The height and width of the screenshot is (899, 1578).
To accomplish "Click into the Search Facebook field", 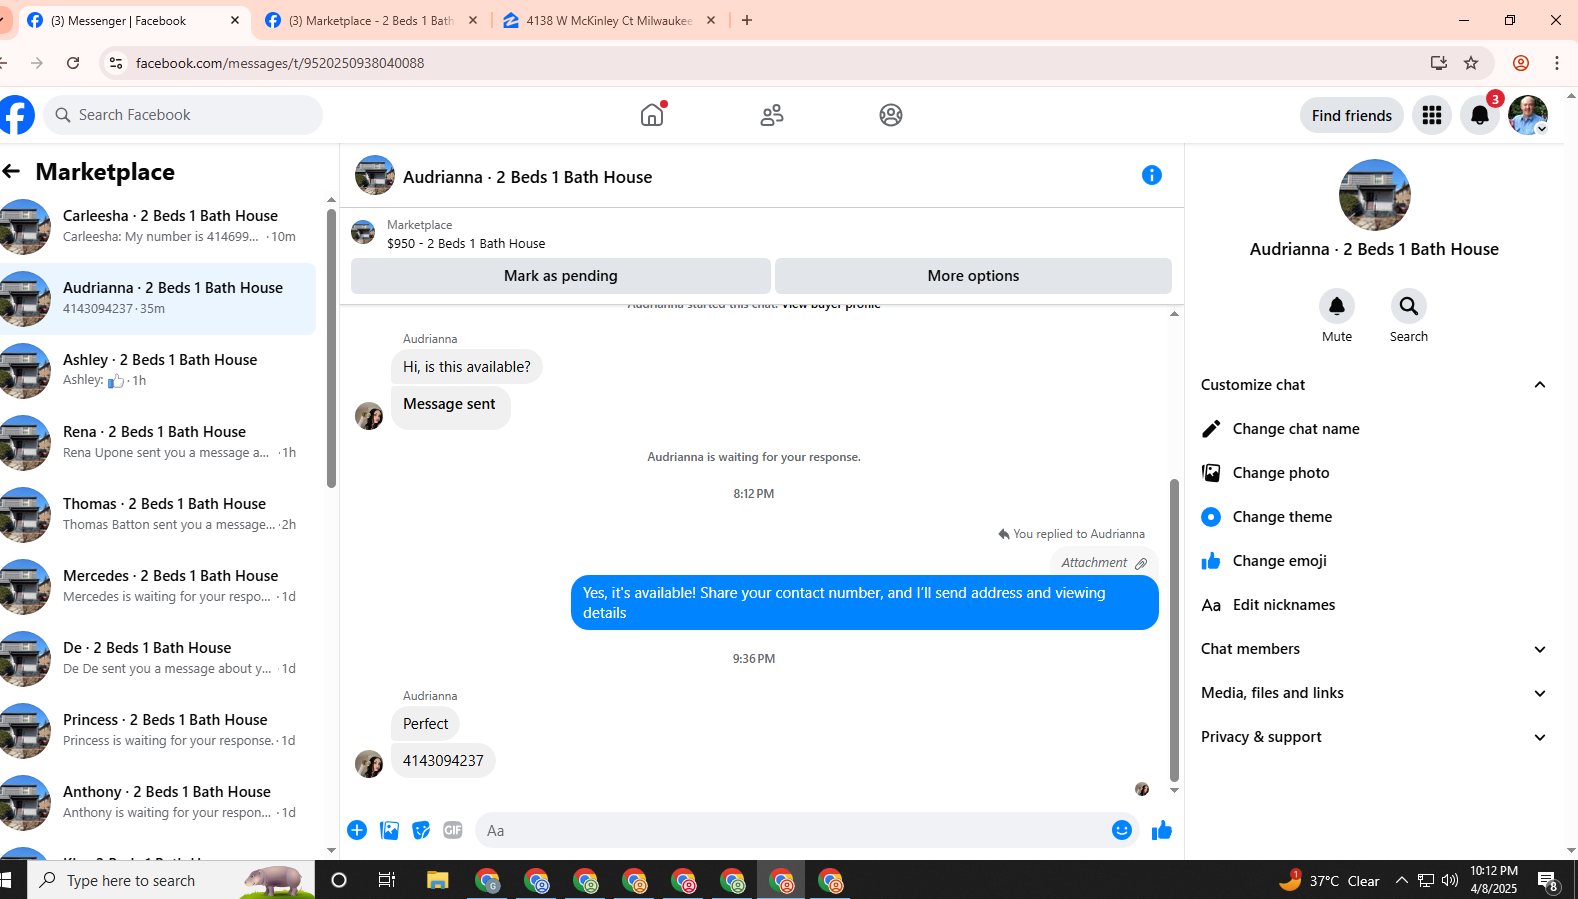I will click(183, 115).
